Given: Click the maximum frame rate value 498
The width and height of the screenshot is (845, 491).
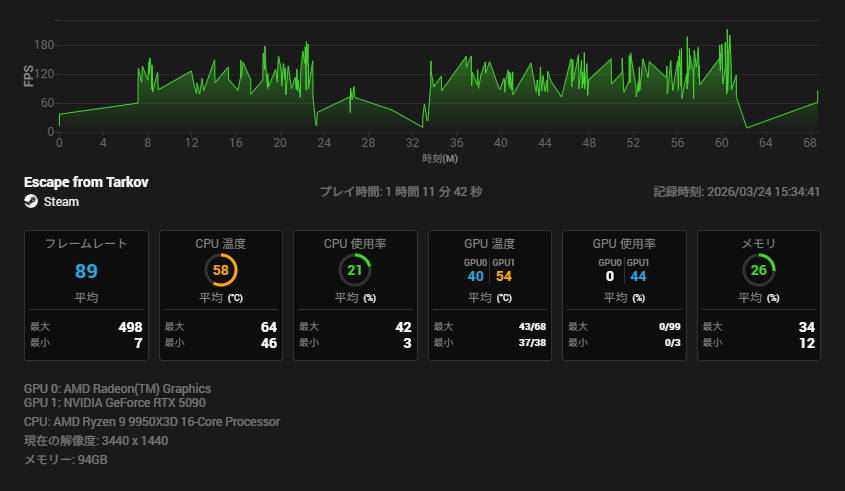Looking at the screenshot, I should coord(130,327).
